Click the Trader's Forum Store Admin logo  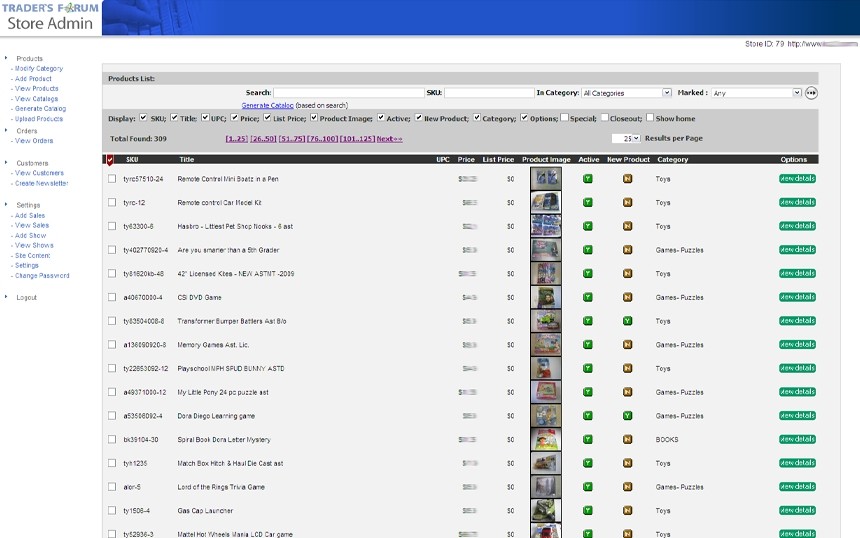tap(50, 18)
